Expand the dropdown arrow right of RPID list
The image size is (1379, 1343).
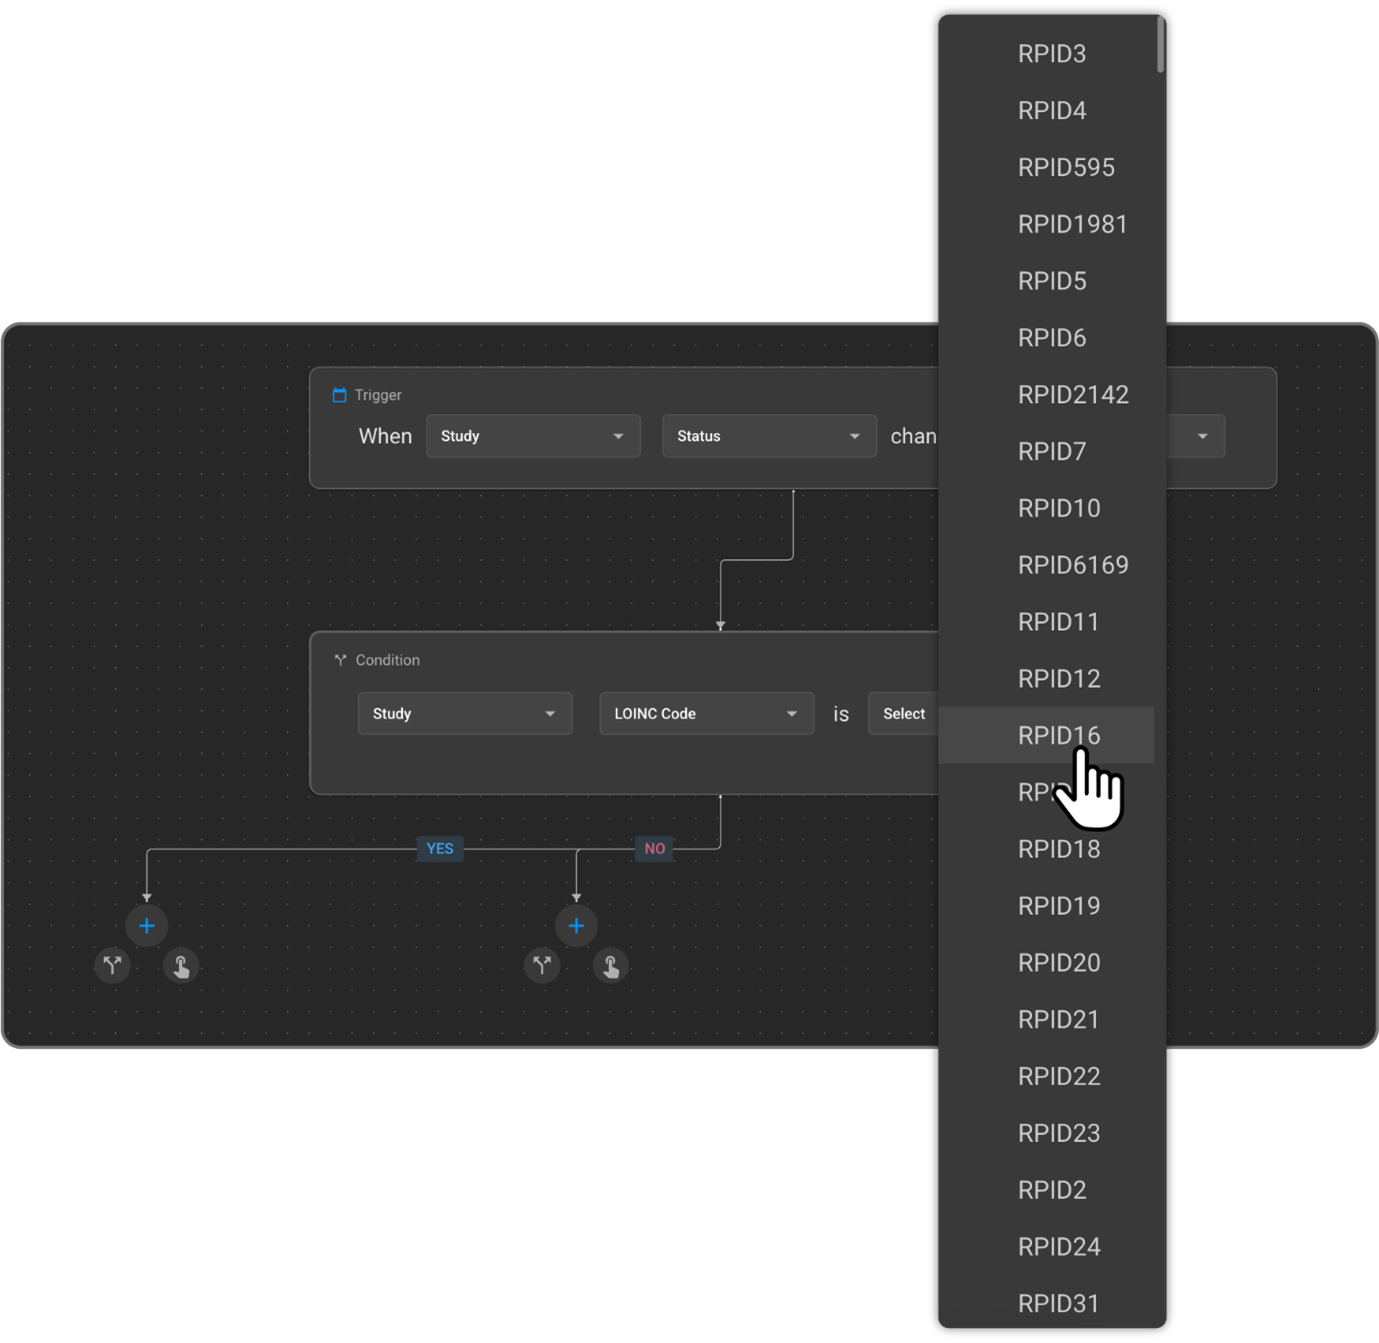point(1202,436)
